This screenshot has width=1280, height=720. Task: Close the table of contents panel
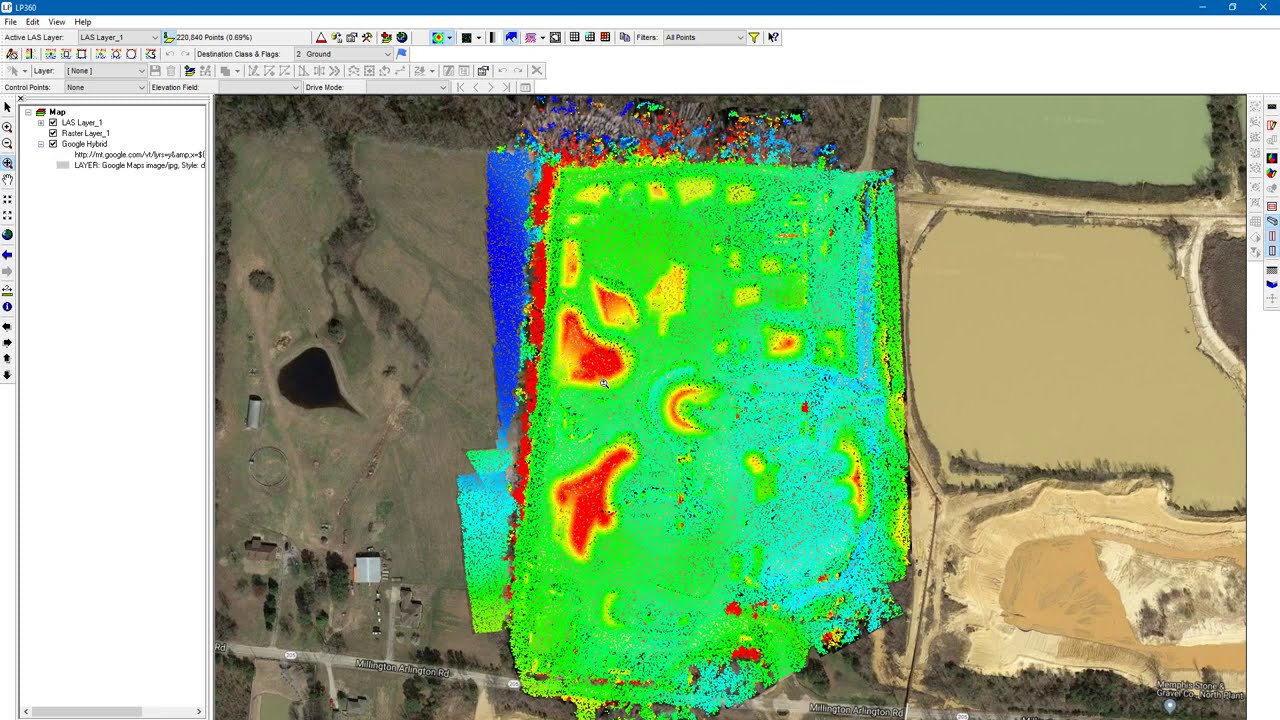coord(20,99)
